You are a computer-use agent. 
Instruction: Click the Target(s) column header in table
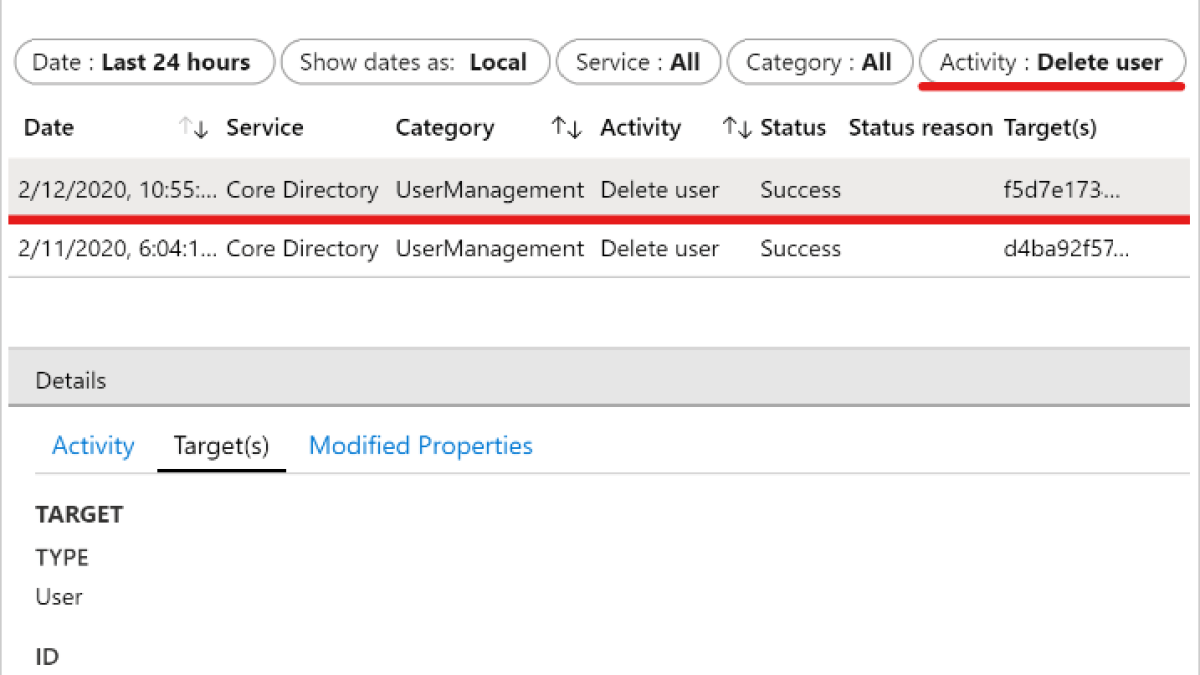1050,128
